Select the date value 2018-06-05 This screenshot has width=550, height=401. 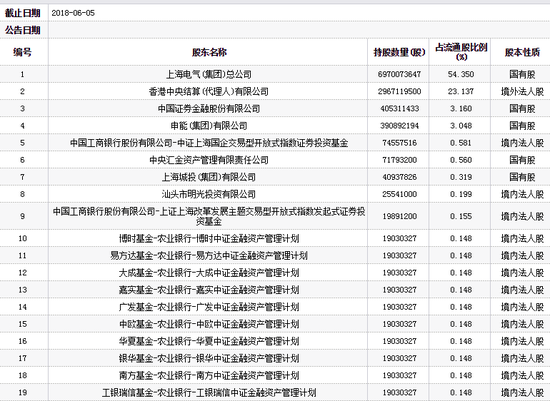(x=73, y=13)
